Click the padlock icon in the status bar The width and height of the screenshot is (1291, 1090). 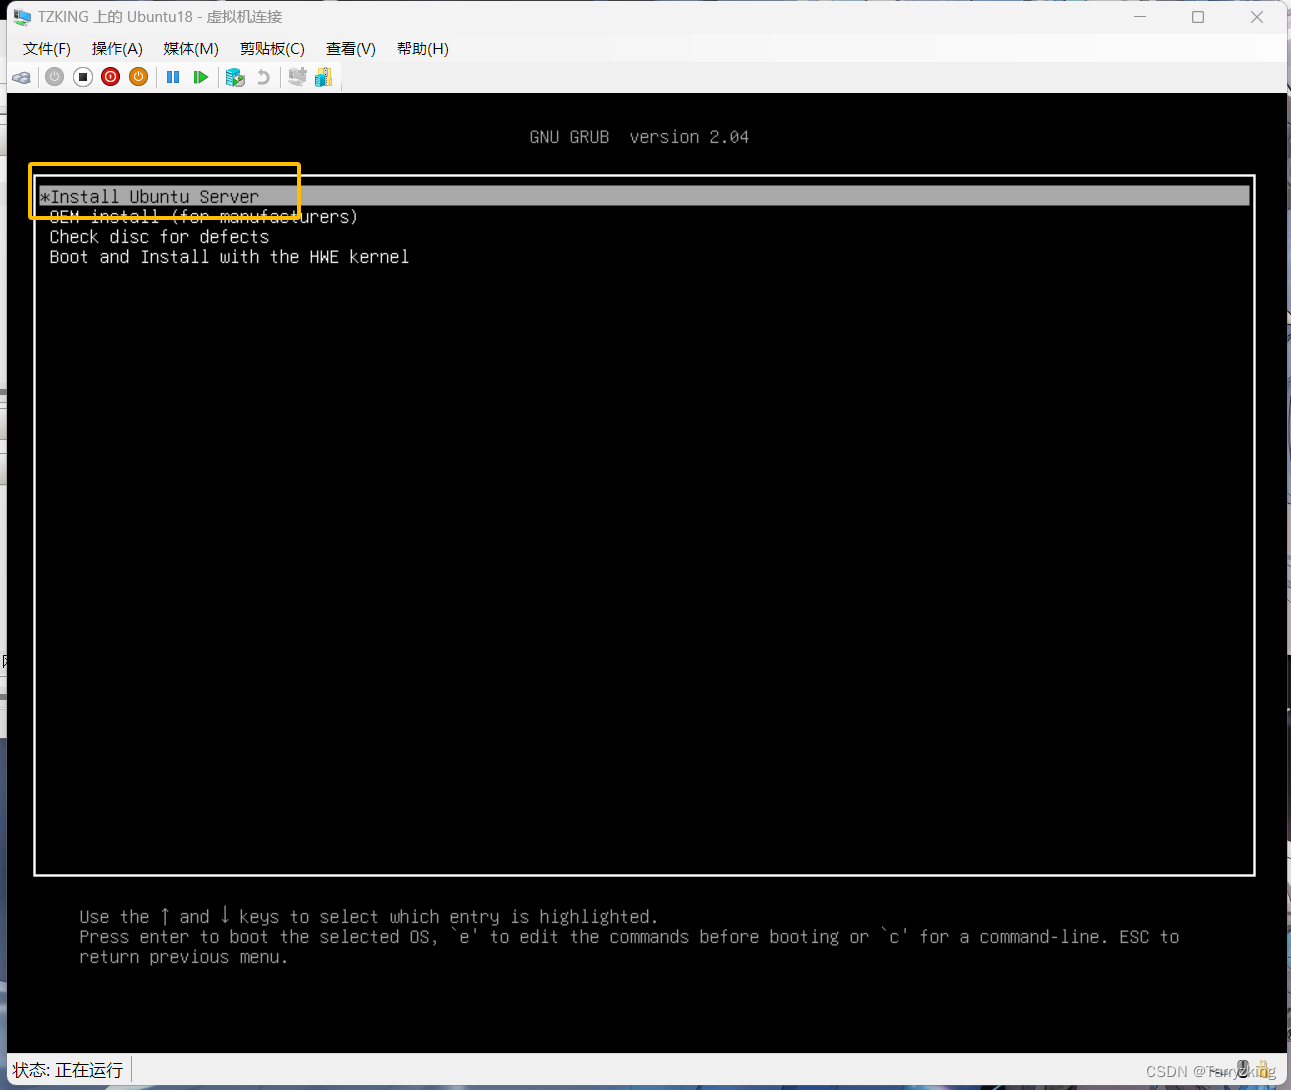tap(1263, 1069)
